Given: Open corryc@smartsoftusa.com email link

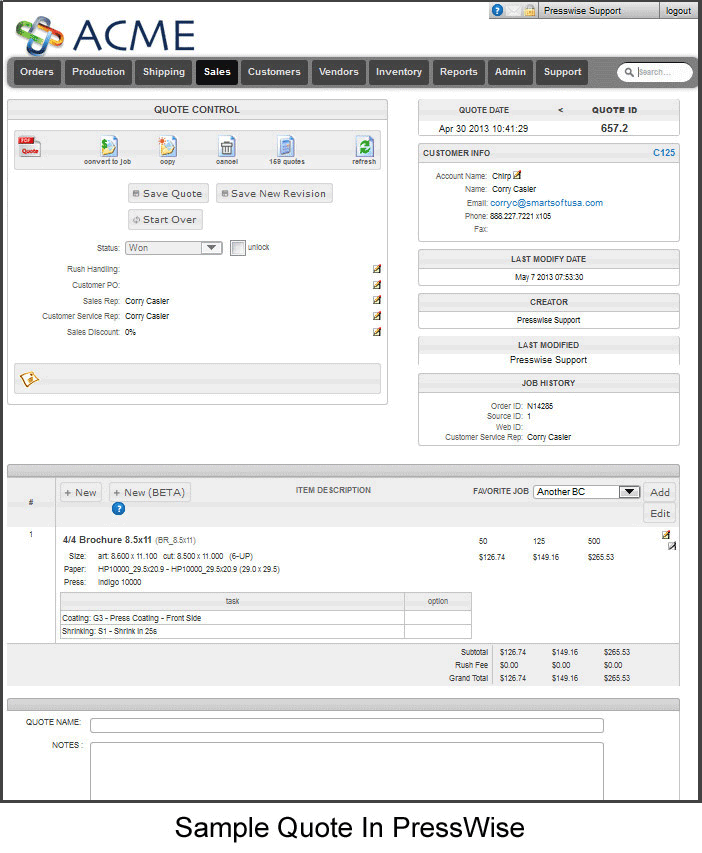Looking at the screenshot, I should pyautogui.click(x=546, y=202).
